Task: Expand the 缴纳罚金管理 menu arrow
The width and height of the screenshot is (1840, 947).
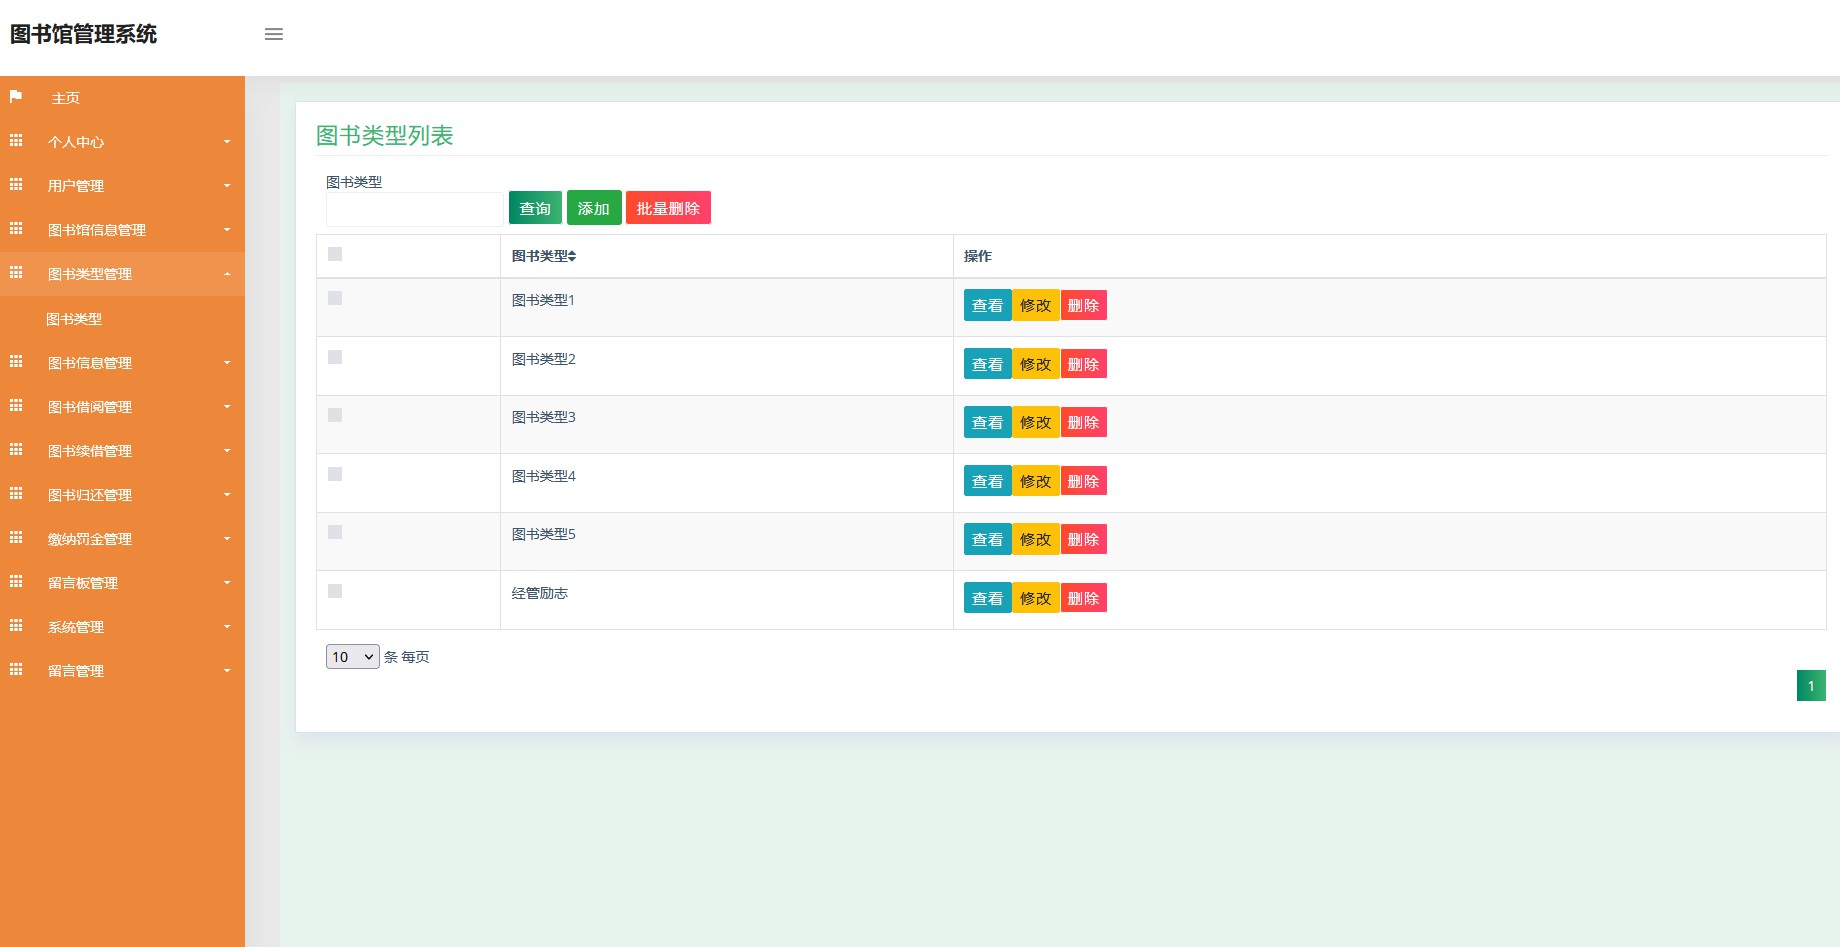Action: pyautogui.click(x=227, y=539)
